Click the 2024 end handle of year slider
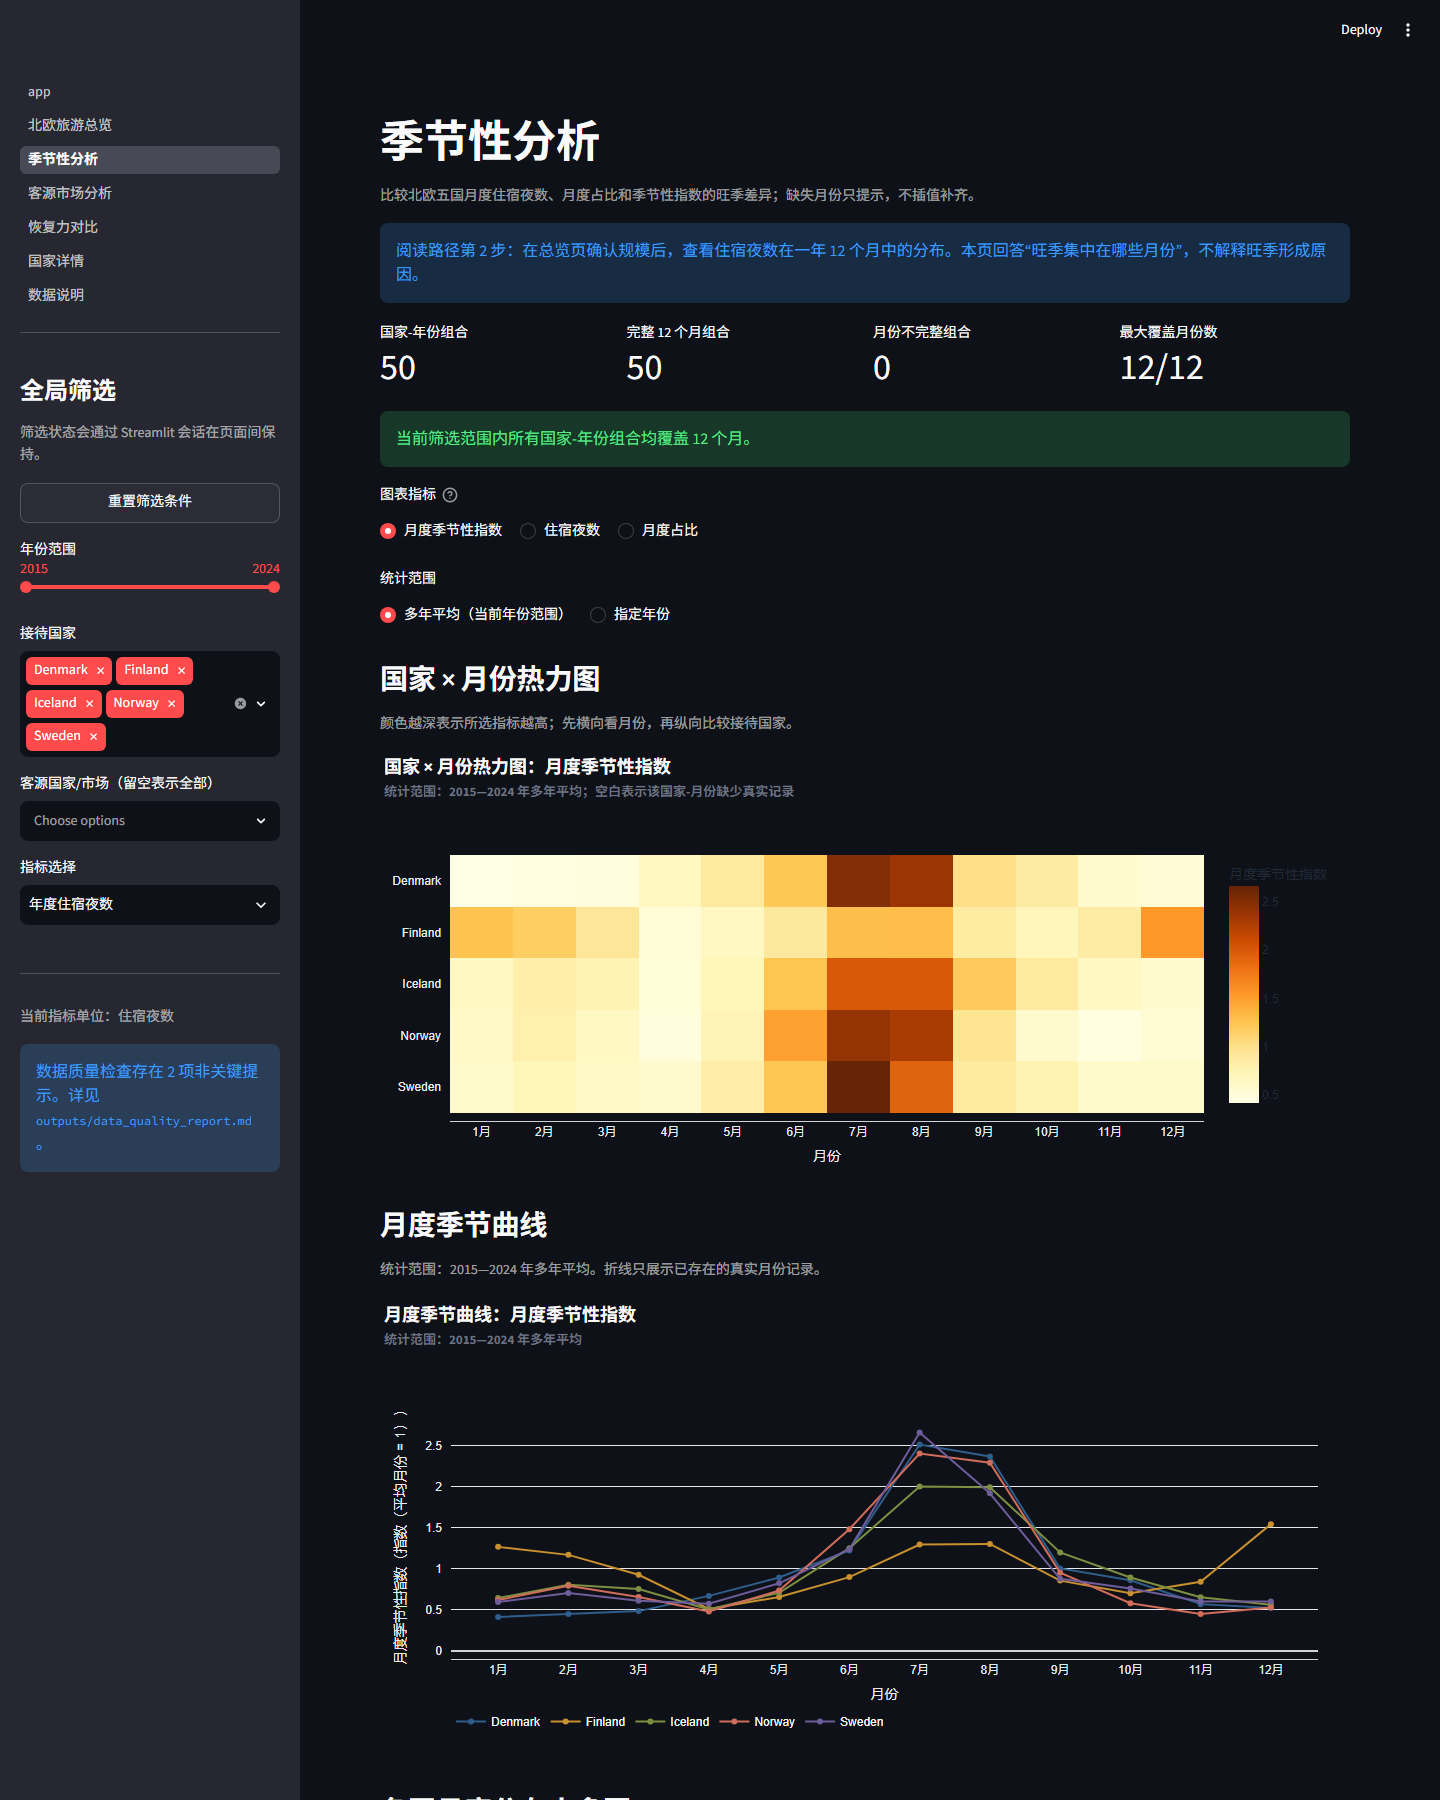The image size is (1440, 1800). click(274, 588)
